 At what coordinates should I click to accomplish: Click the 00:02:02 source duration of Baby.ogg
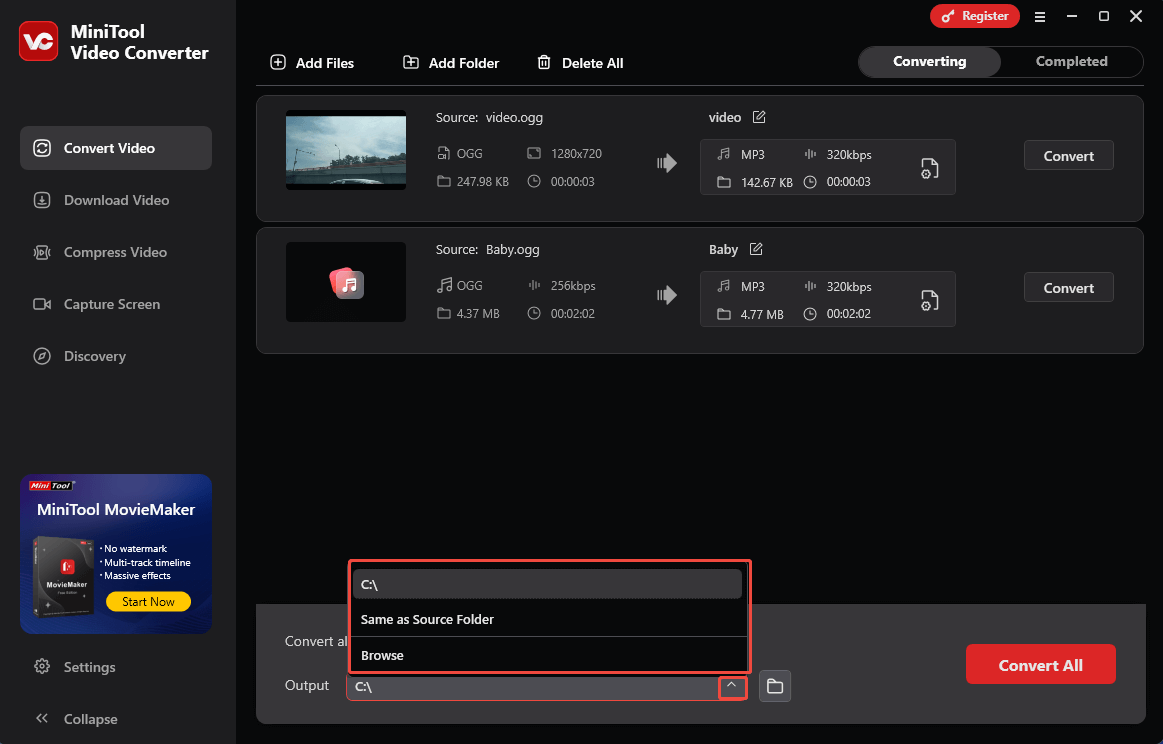click(572, 314)
